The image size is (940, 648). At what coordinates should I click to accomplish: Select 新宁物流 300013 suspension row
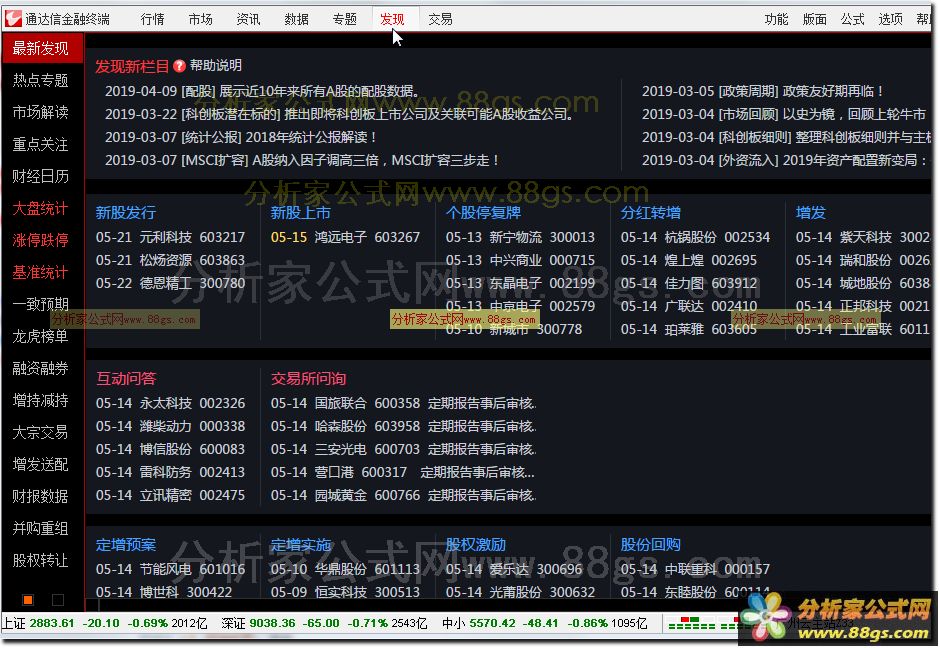coord(520,237)
